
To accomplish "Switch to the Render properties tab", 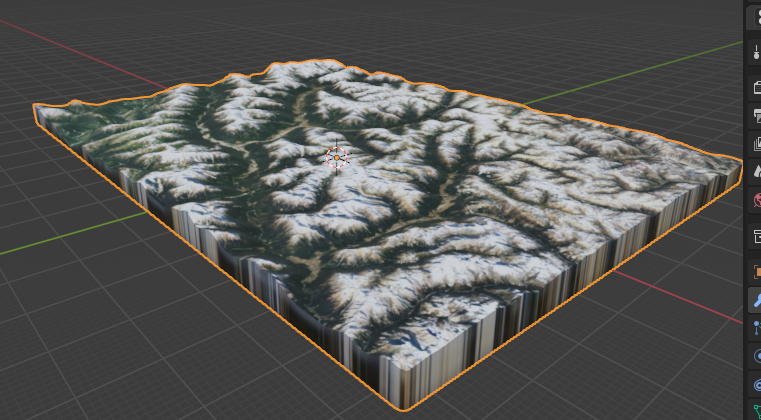I will coord(755,88).
